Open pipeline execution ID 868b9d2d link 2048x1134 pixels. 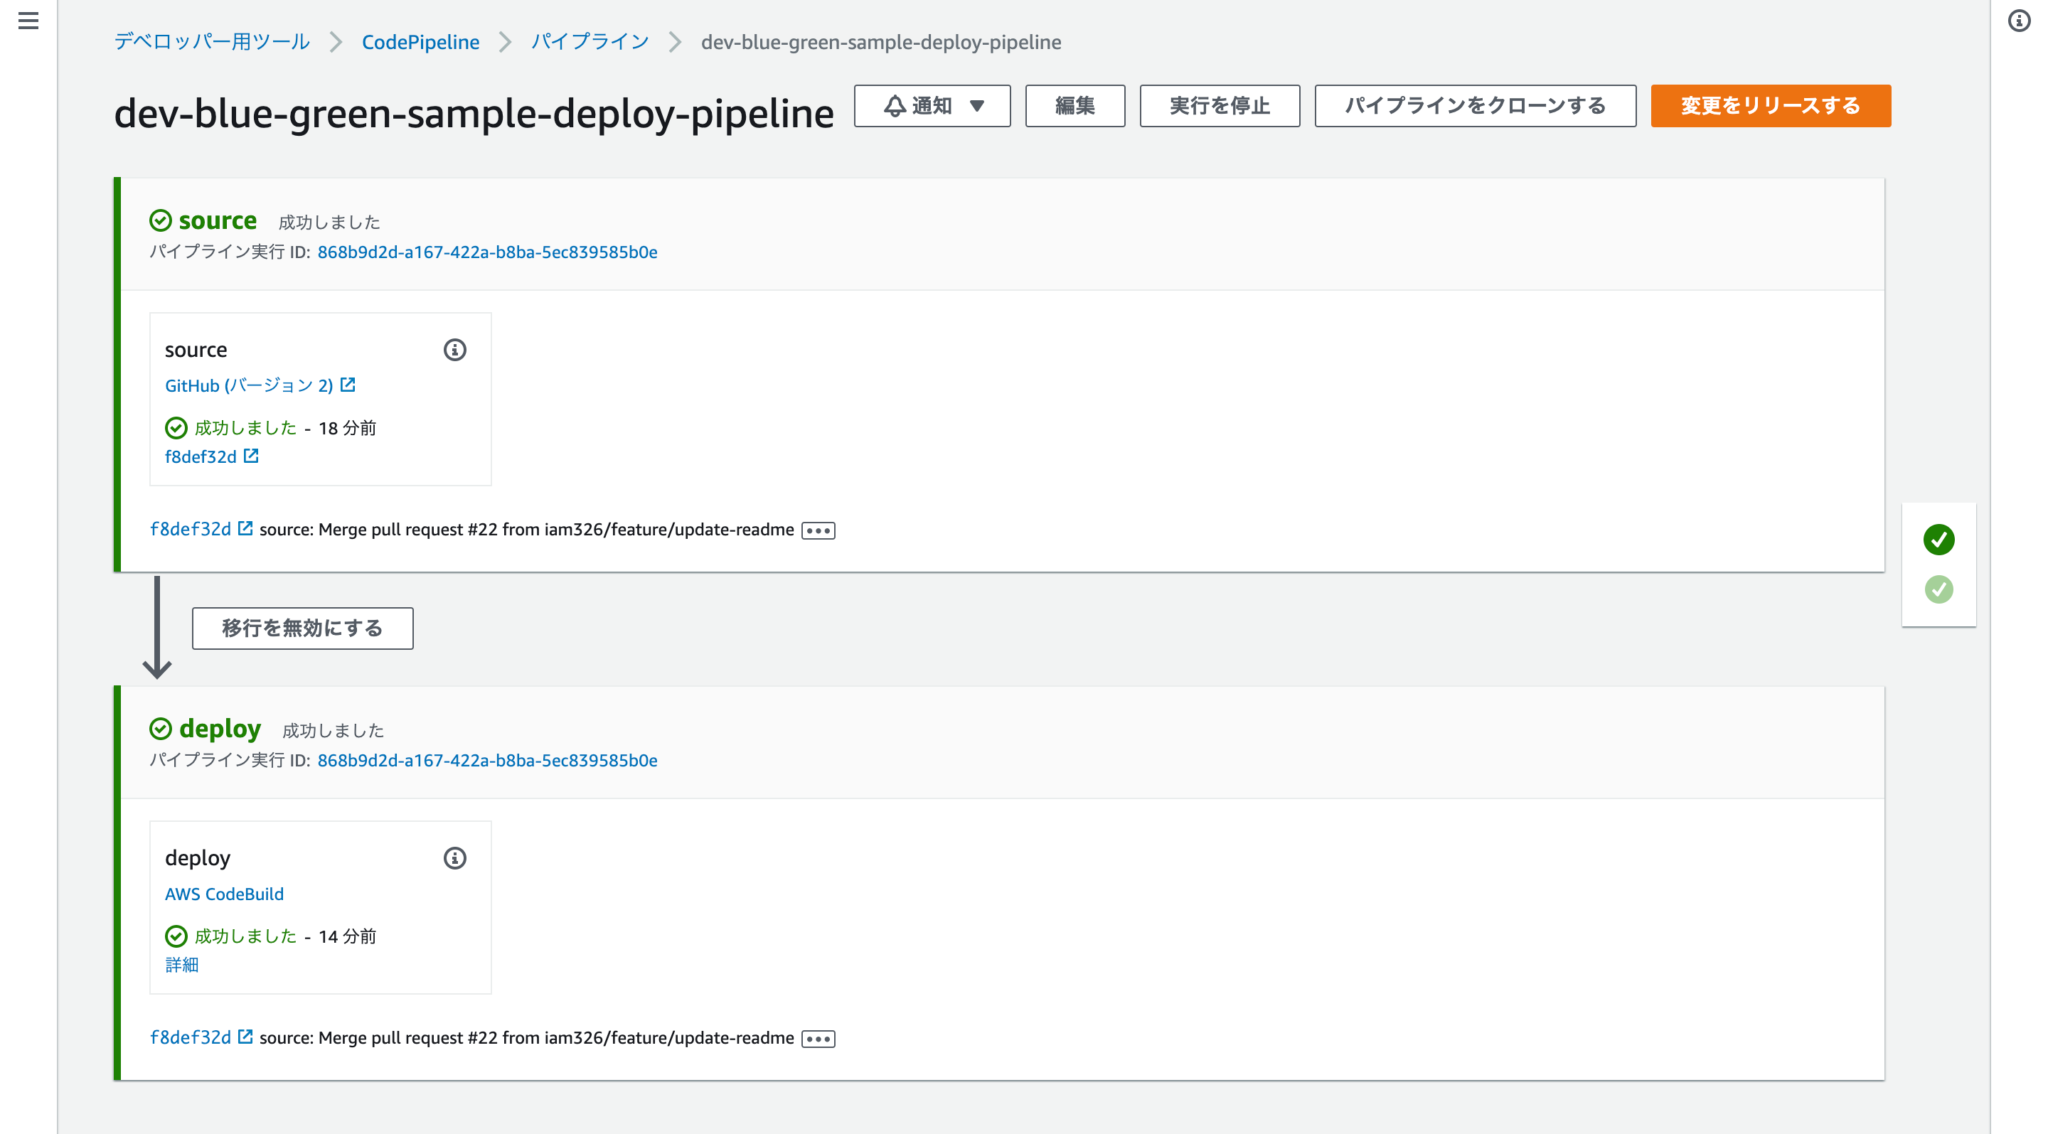click(x=487, y=252)
